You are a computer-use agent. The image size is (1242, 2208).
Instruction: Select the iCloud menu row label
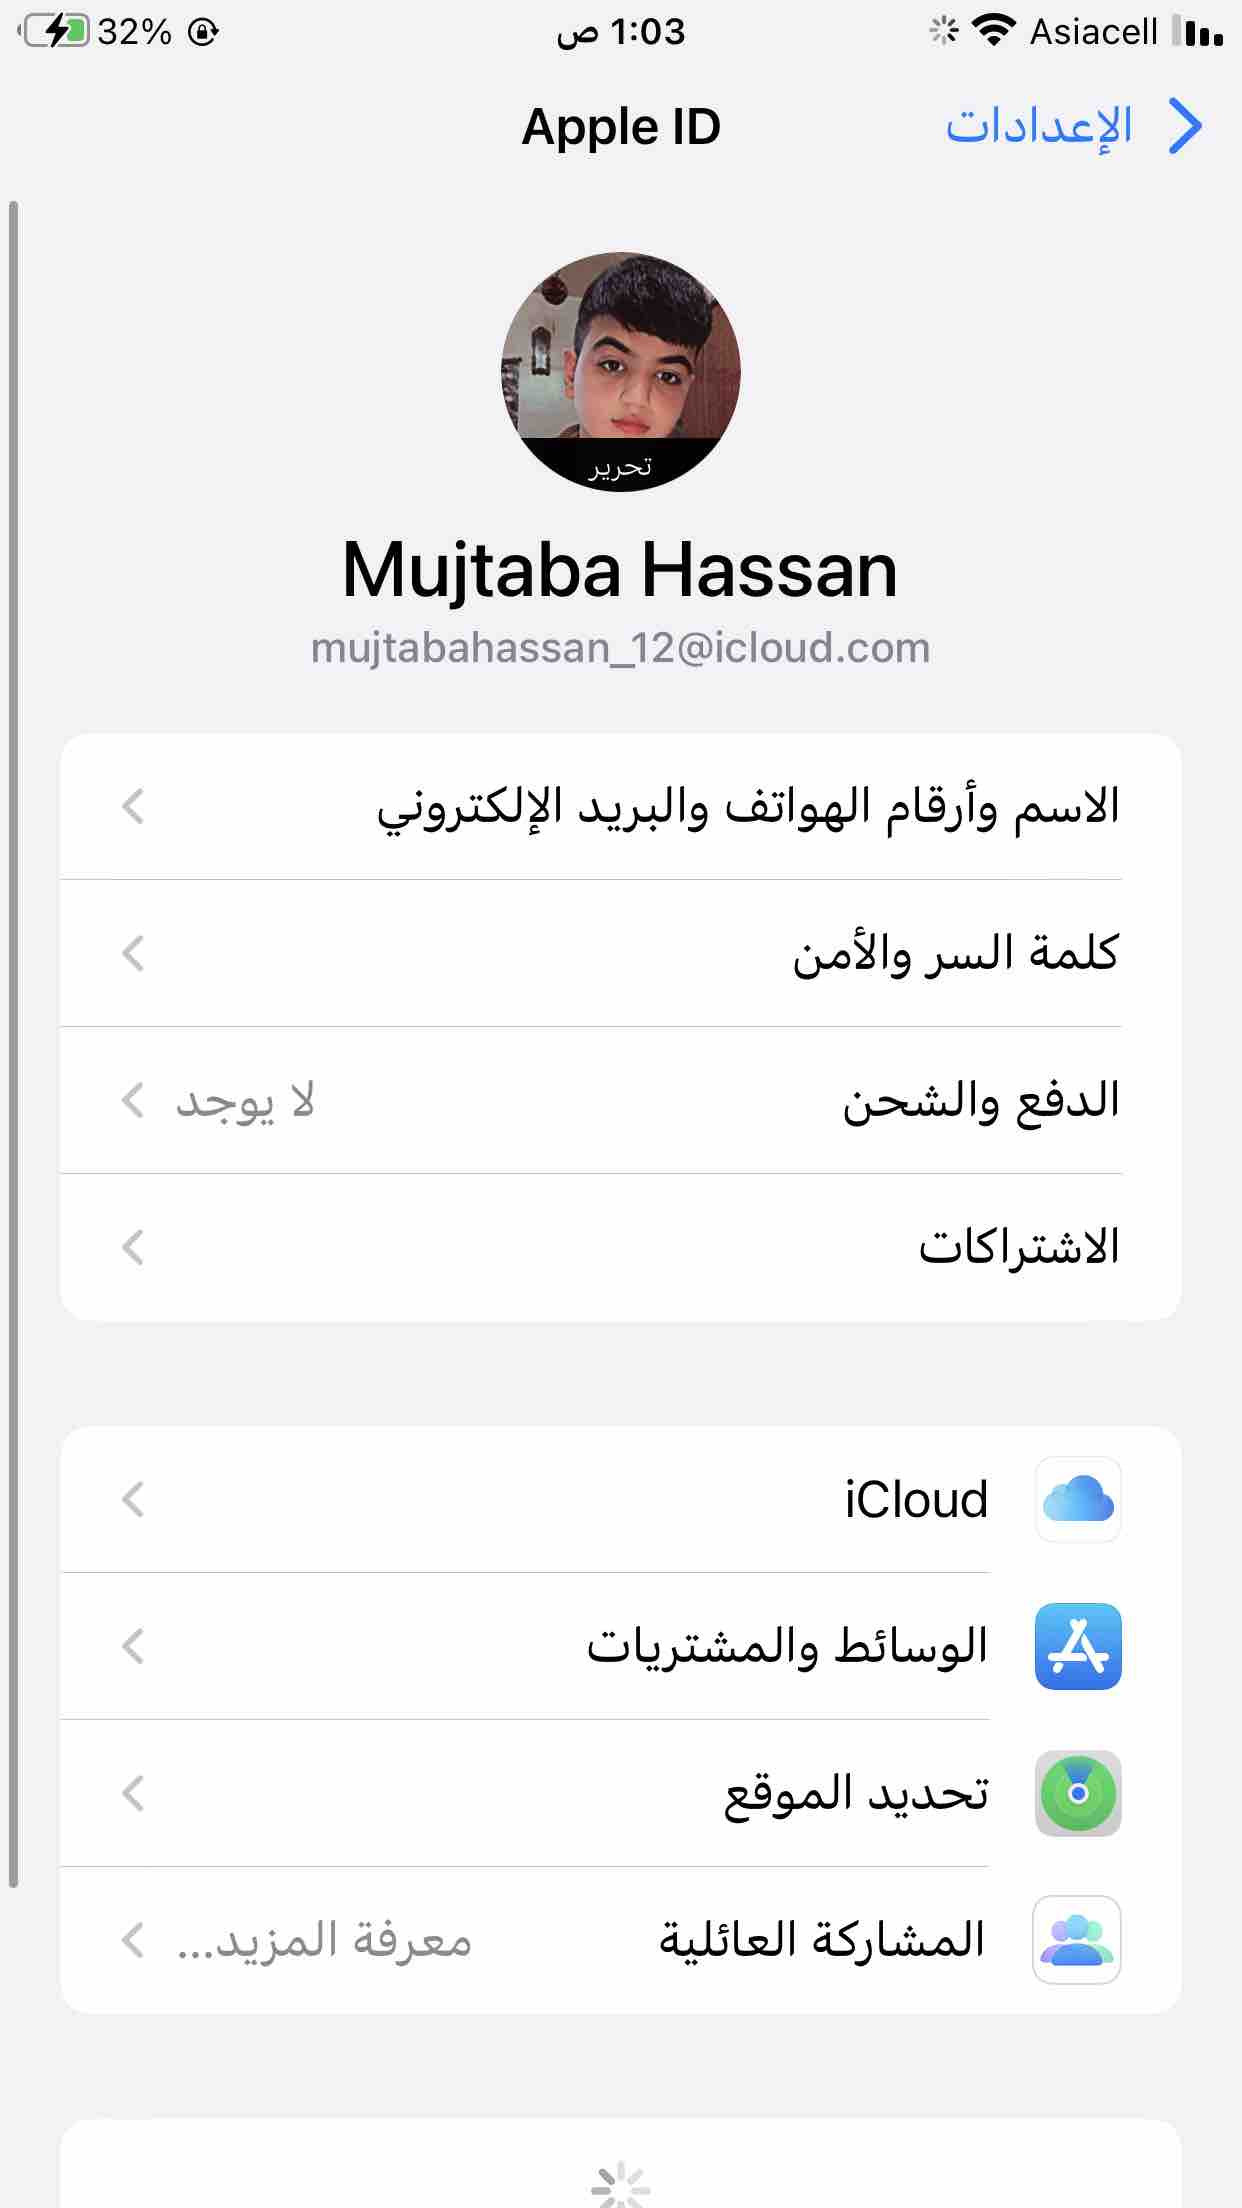tap(916, 1499)
